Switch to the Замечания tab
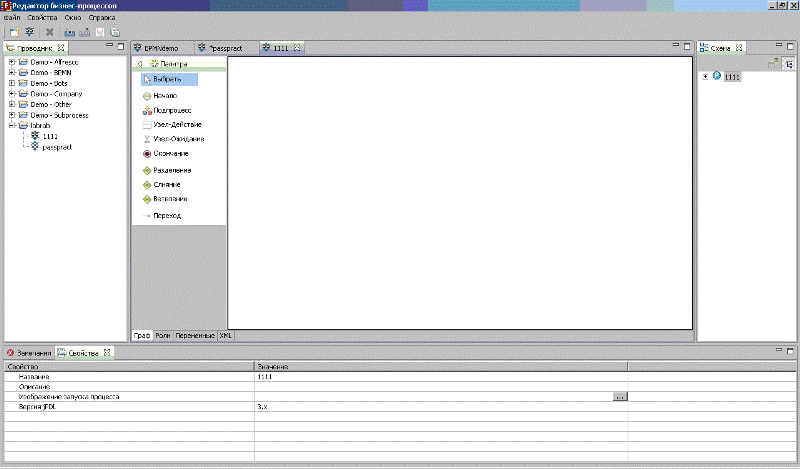The height and width of the screenshot is (469, 800). (30, 353)
